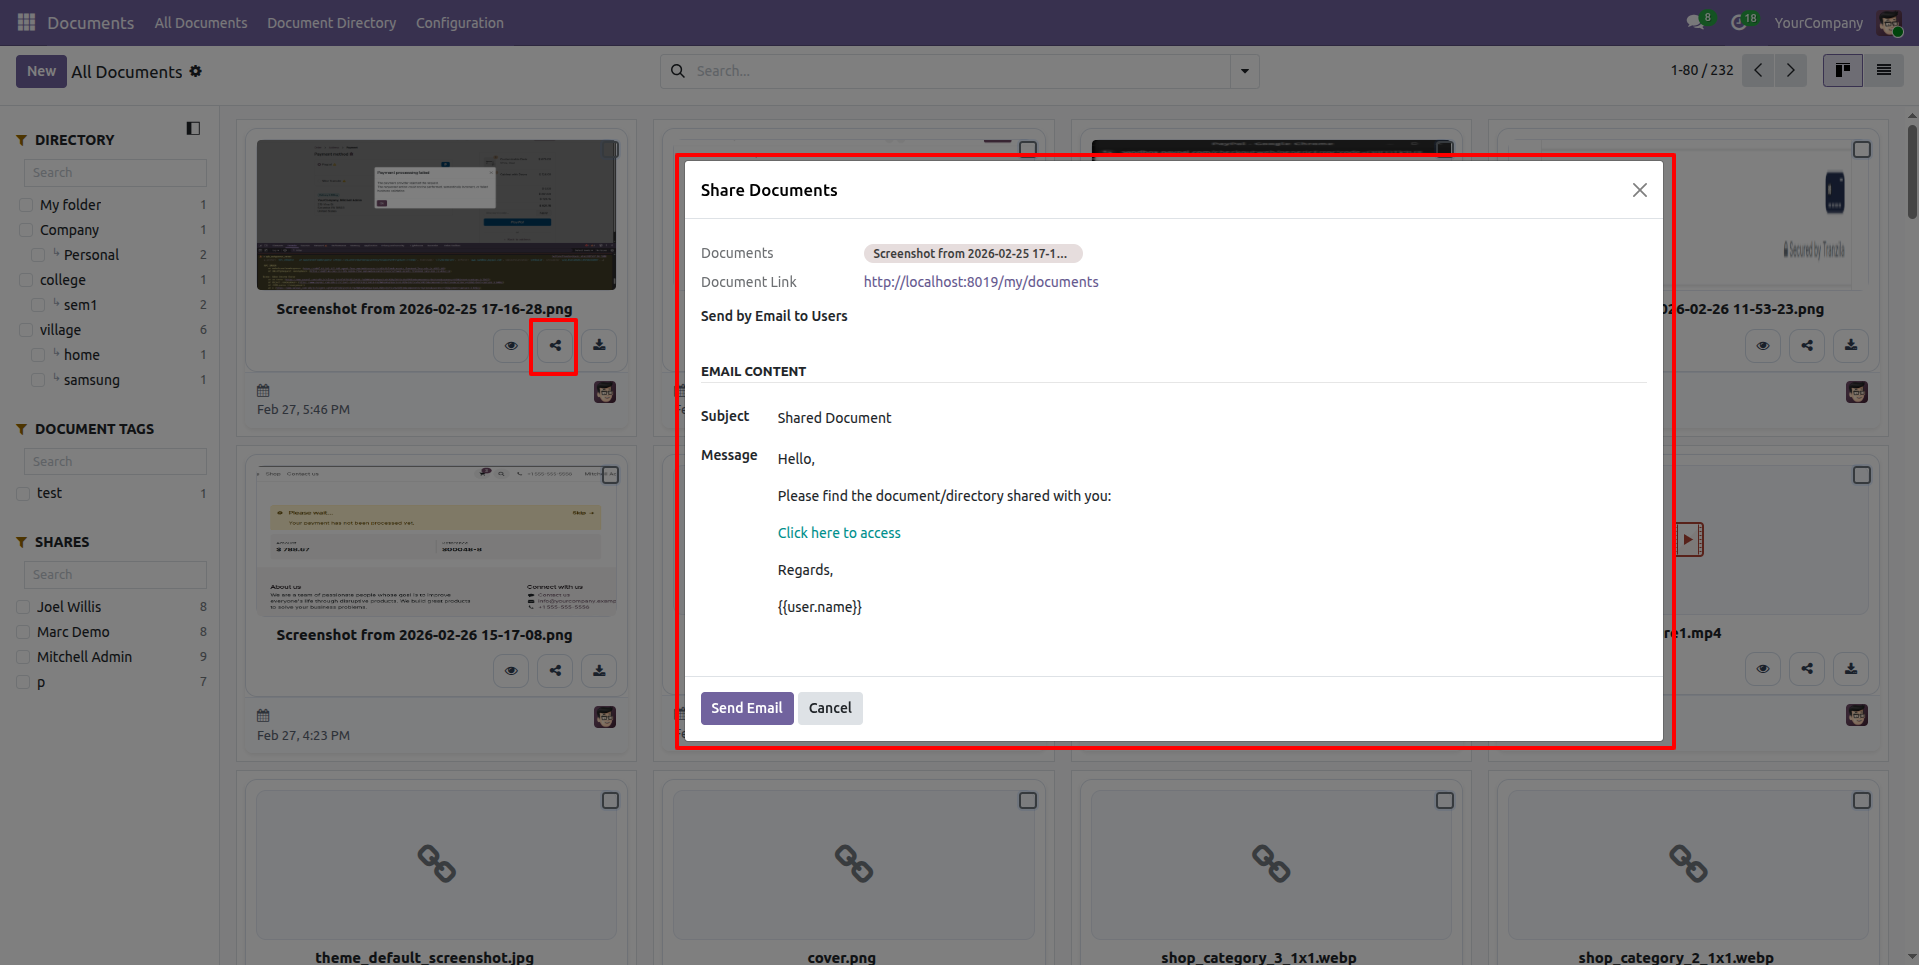Image resolution: width=1919 pixels, height=965 pixels.
Task: Preview Screenshot 2026-02-25 17-16-28.png with eye icon
Action: 511,346
